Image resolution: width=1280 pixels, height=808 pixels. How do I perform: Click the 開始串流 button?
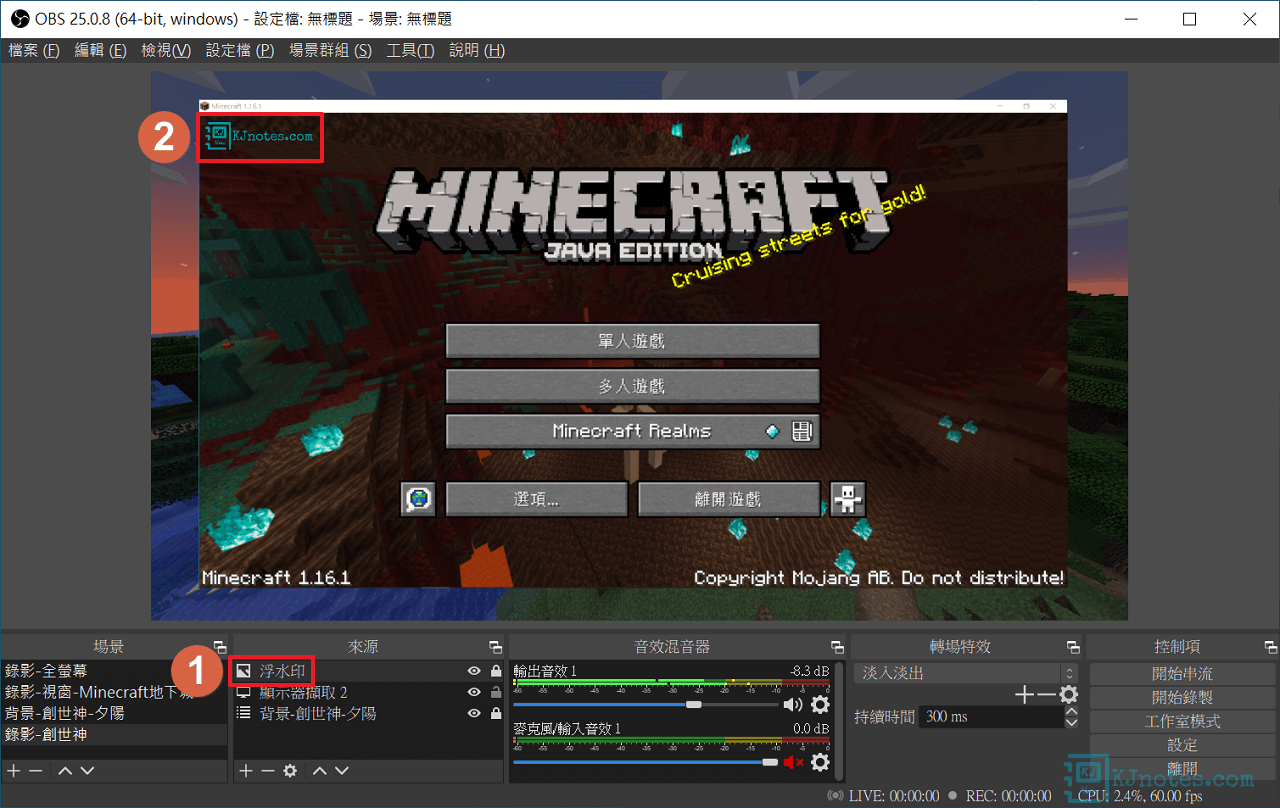coord(1182,673)
